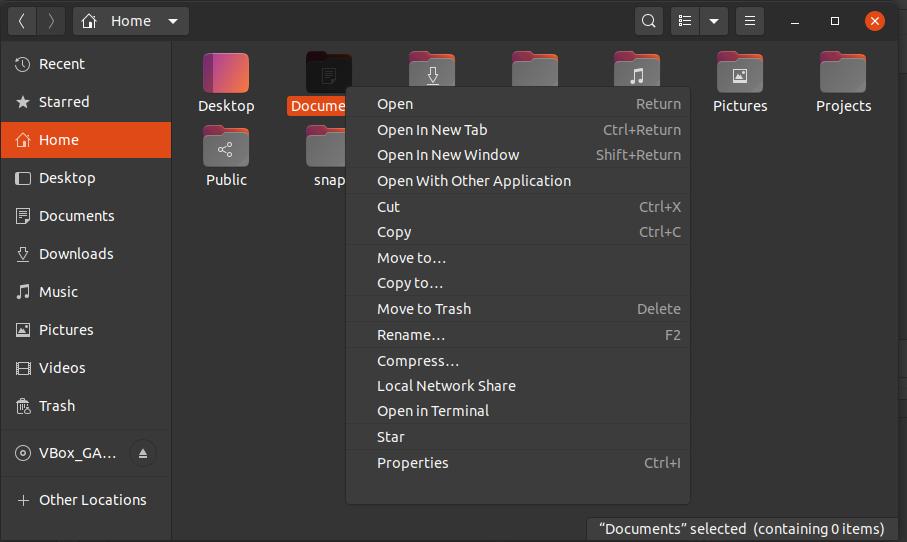Choose Move to Trash
Screen dimensions: 907x542
point(518,309)
